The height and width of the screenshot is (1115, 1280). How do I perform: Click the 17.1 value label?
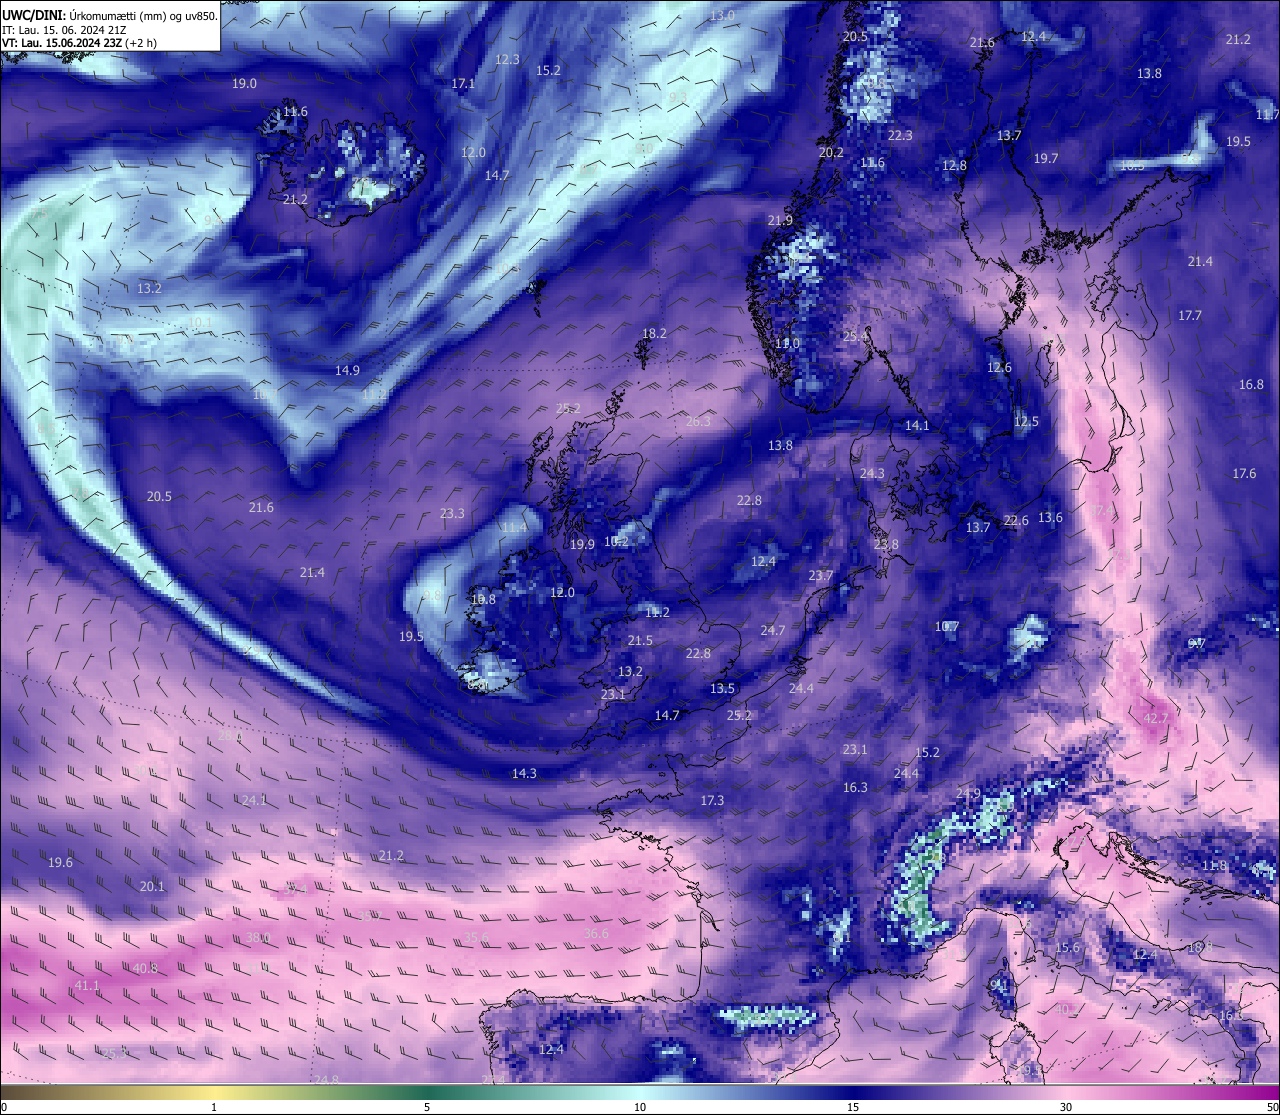coord(463,84)
